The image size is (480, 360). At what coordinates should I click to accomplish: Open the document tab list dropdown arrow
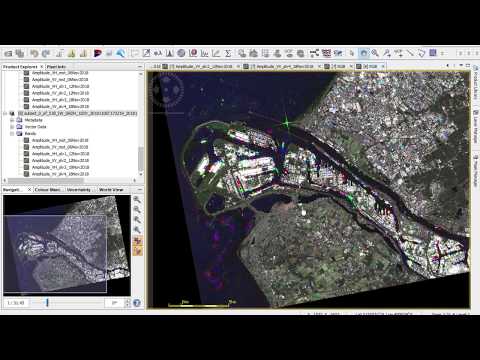(461, 66)
